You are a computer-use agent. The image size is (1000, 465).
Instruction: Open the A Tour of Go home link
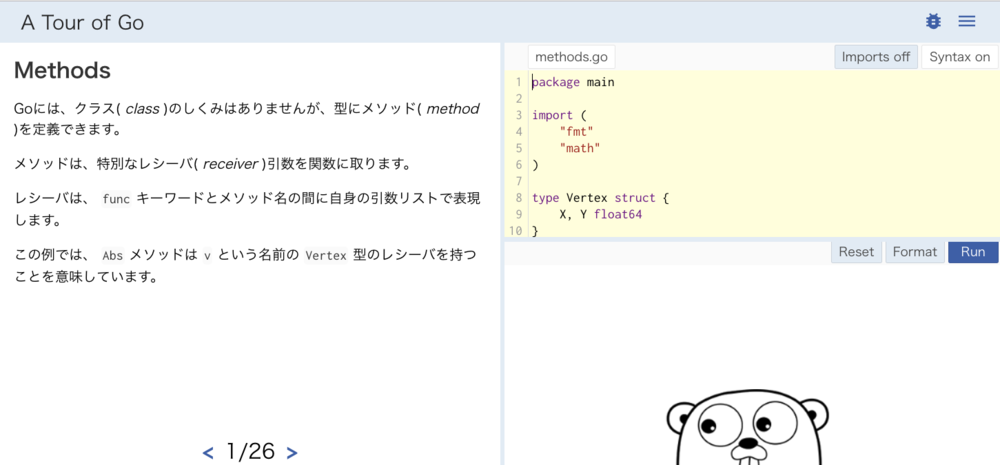point(83,22)
